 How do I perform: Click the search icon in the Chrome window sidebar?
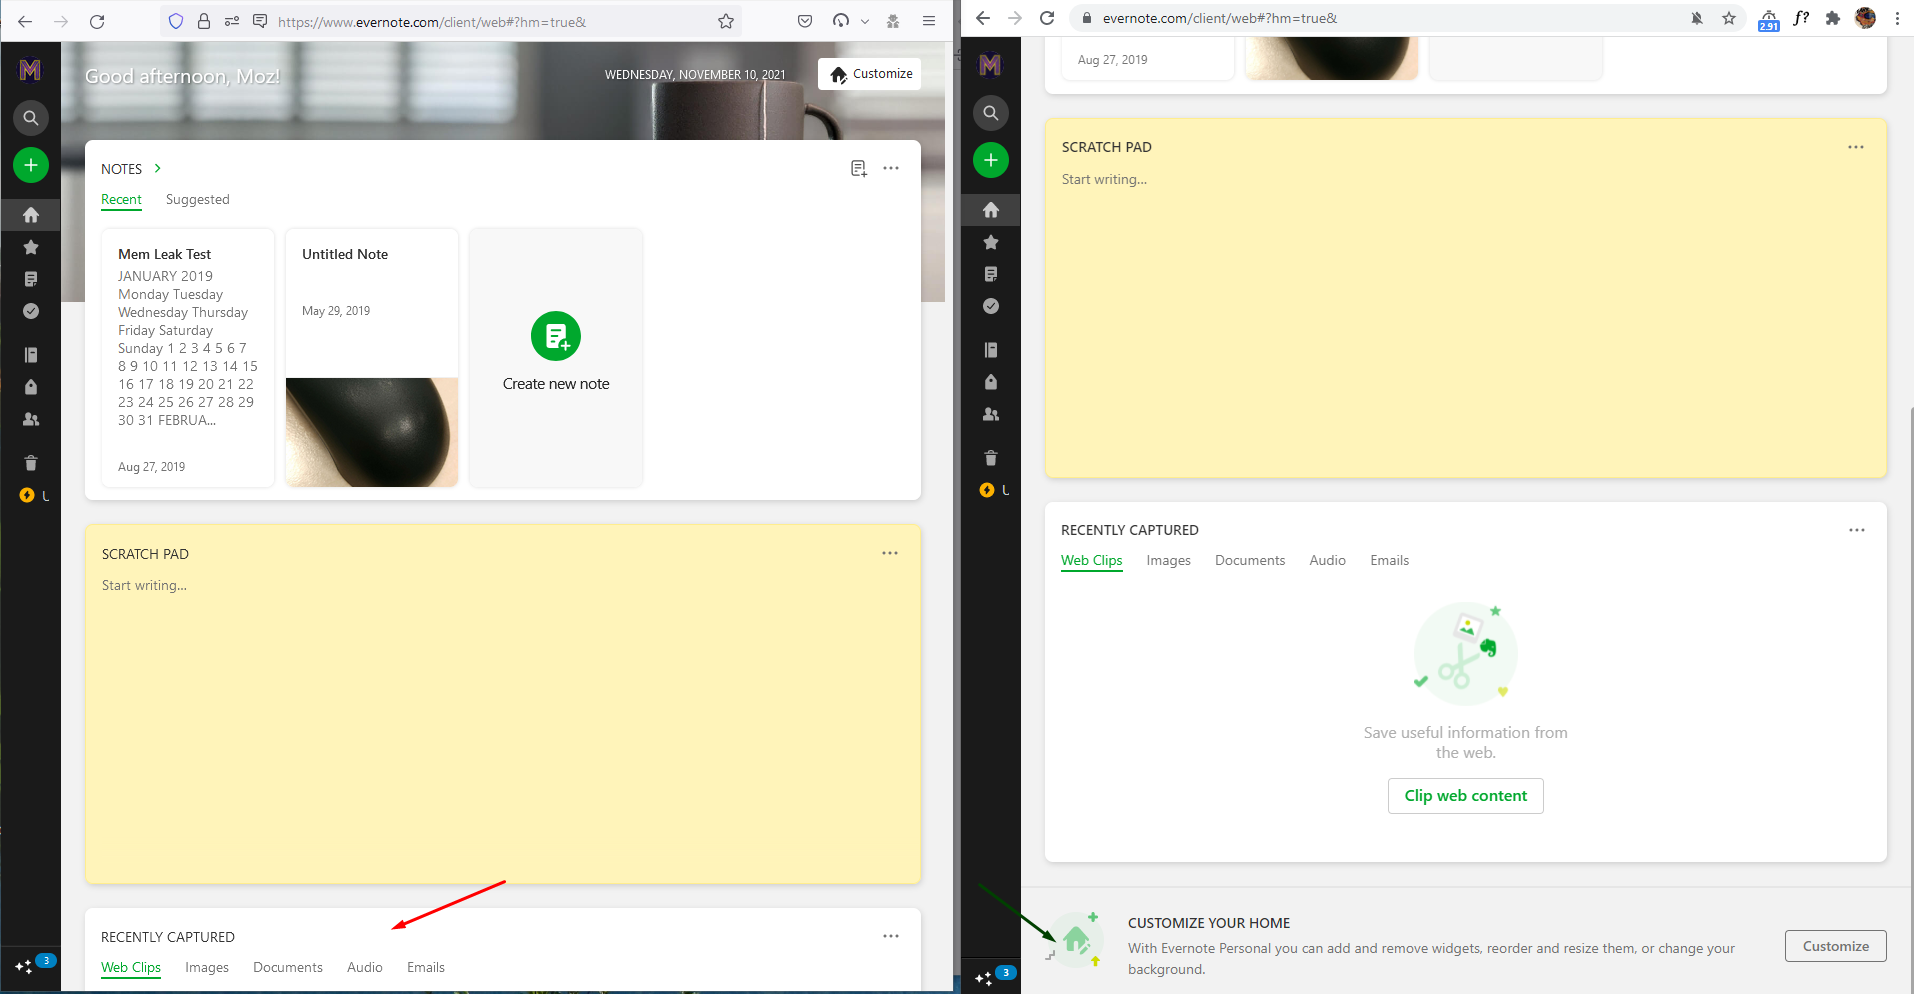click(991, 113)
